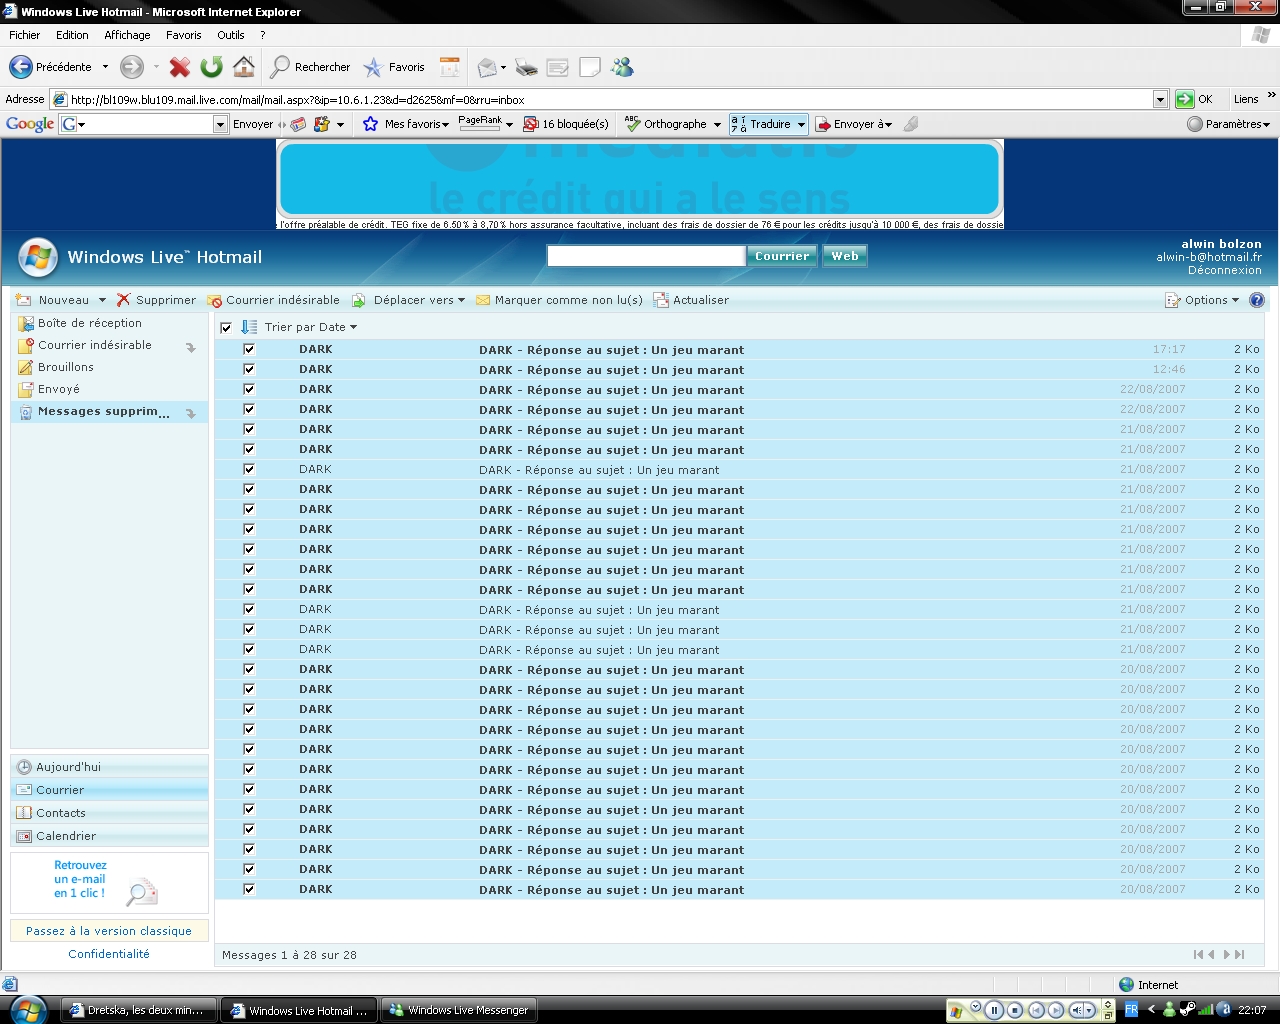
Task: Open the Calendrier section
Action: tap(109, 836)
